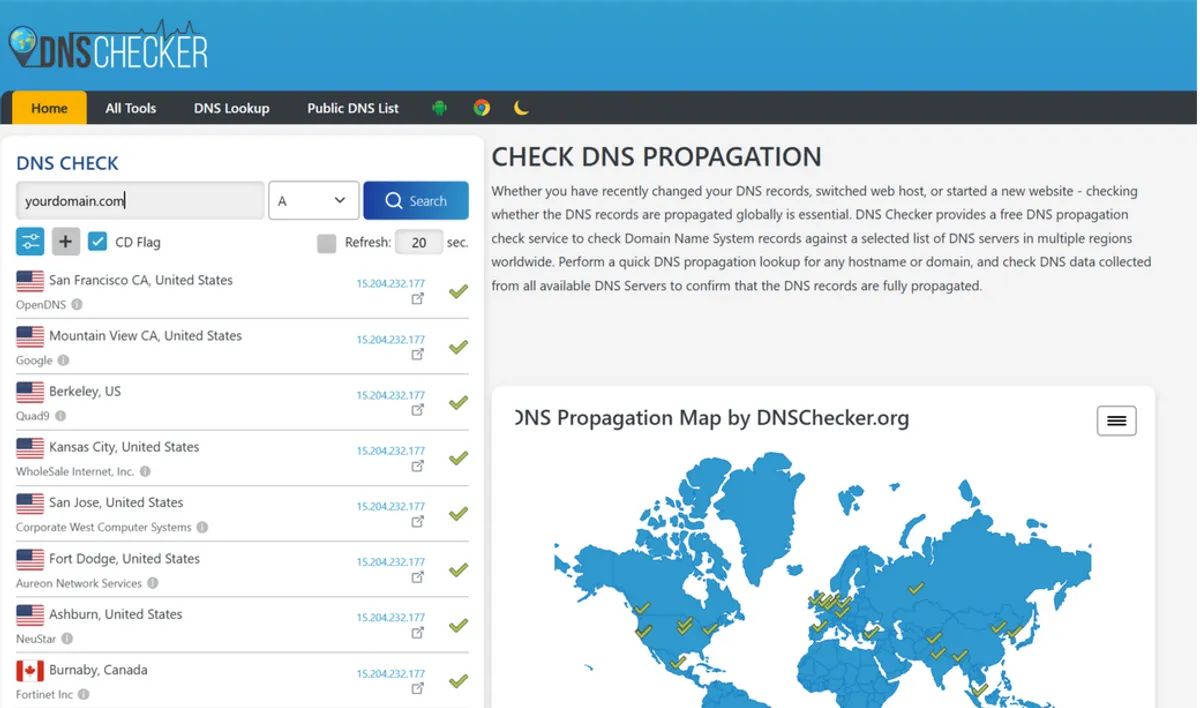Click the plus add-server button

tap(65, 241)
